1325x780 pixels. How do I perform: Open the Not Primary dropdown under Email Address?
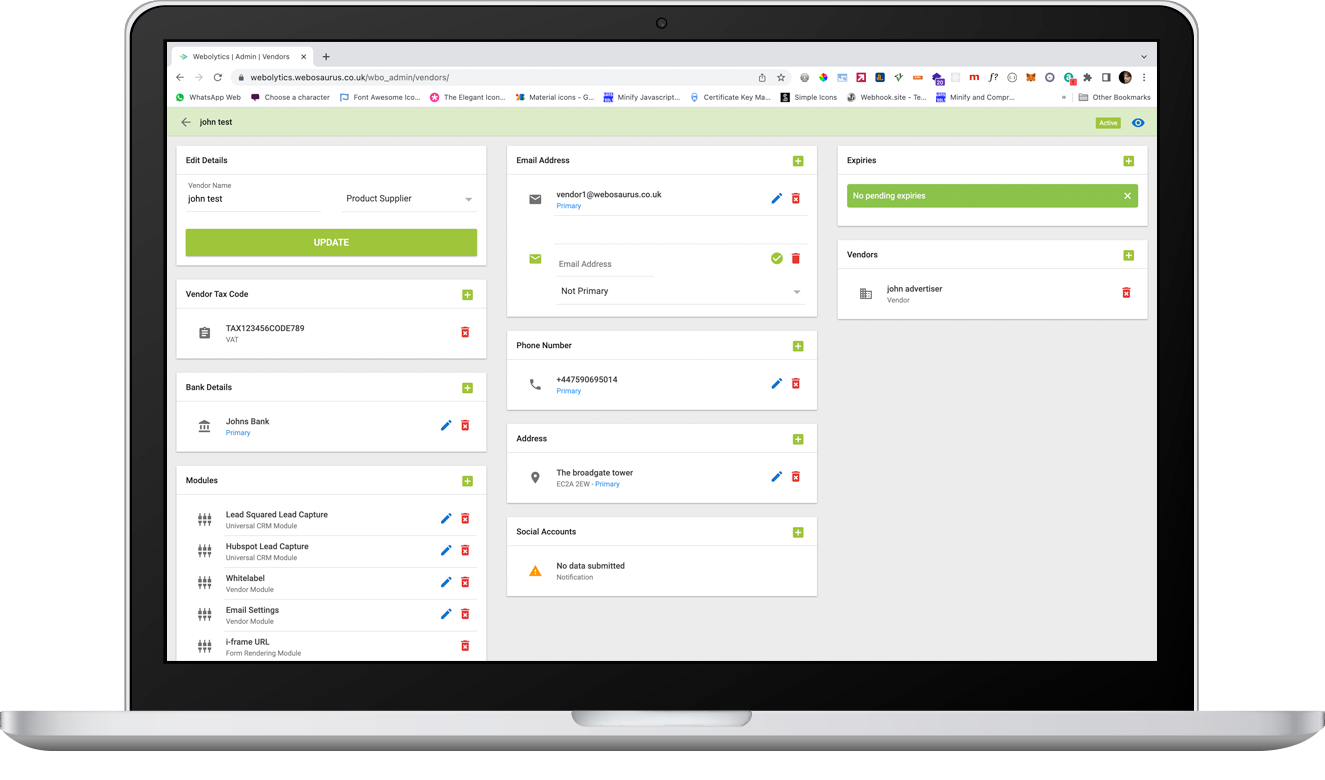point(680,291)
